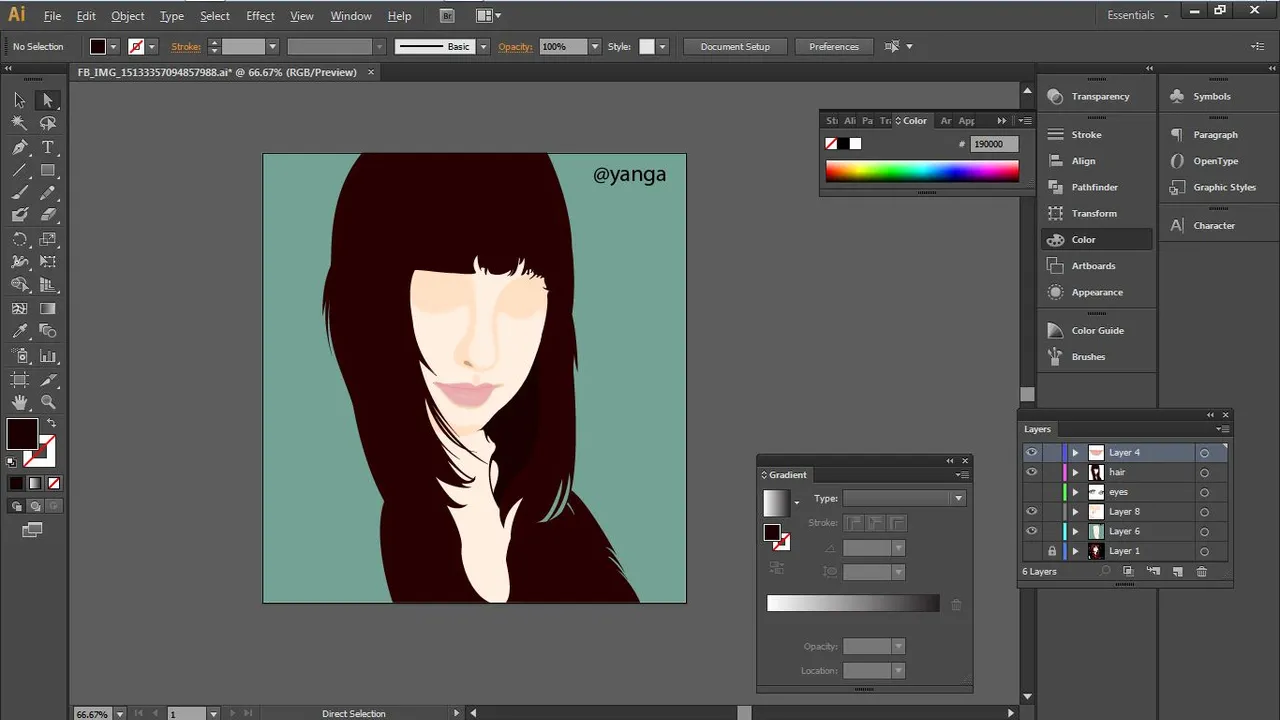Open the Effect menu
The width and height of the screenshot is (1280, 720).
tap(260, 16)
